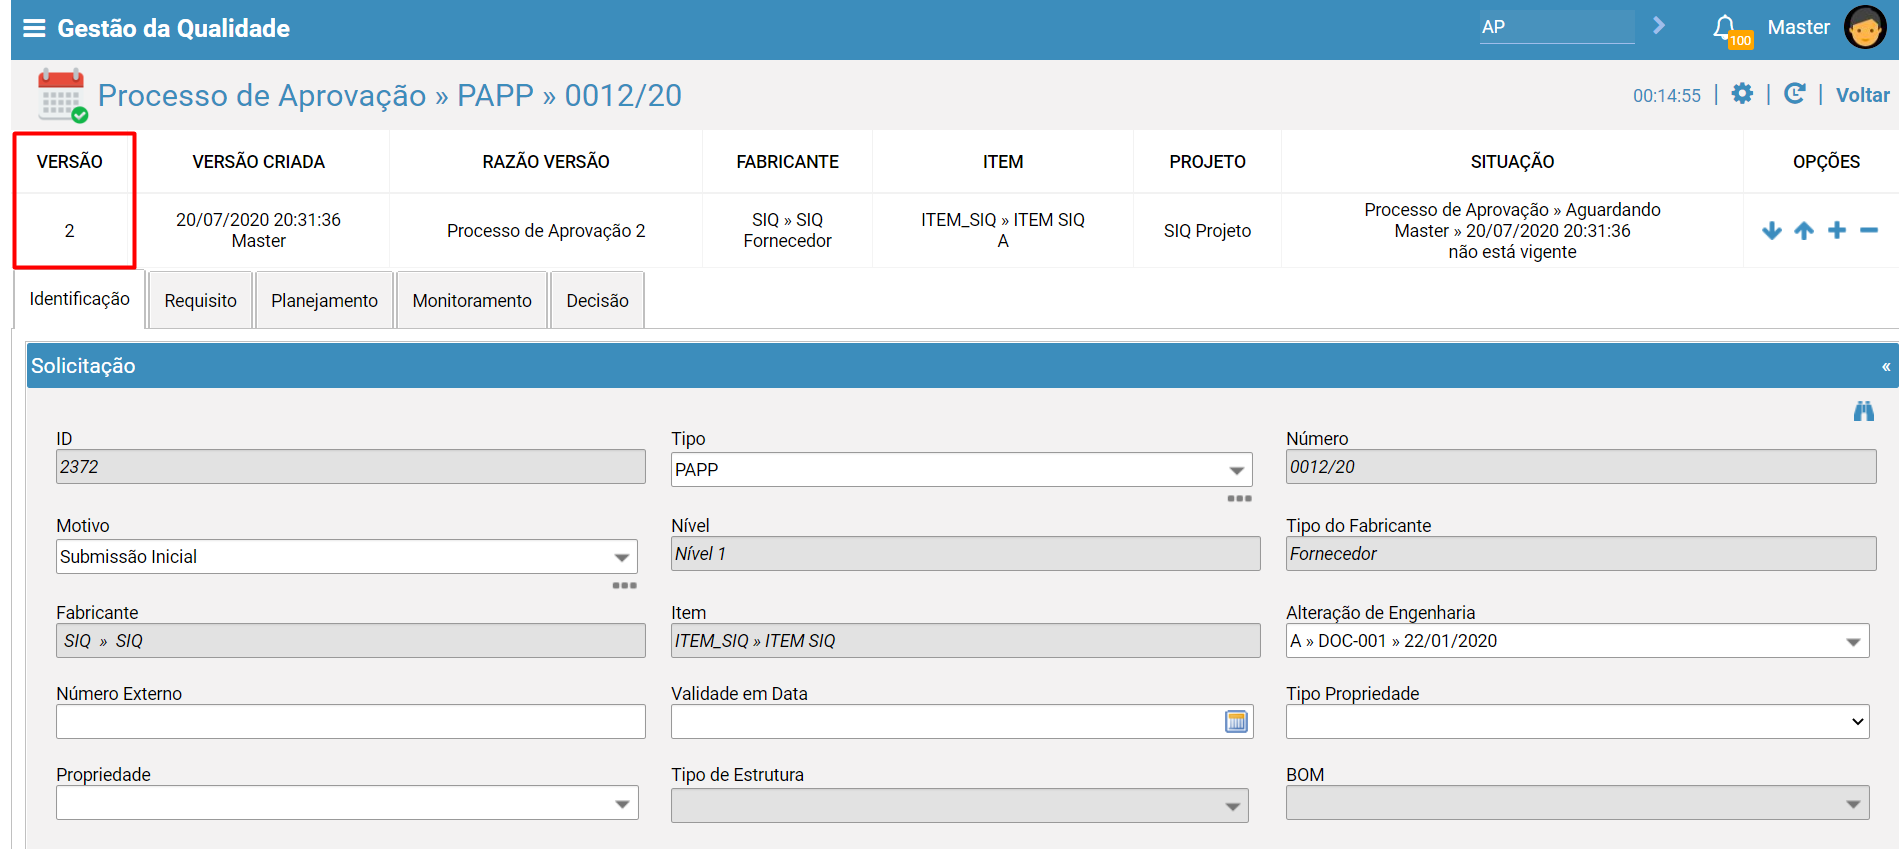1899x849 pixels.
Task: Click the arrow next to AP search
Action: point(1659,26)
